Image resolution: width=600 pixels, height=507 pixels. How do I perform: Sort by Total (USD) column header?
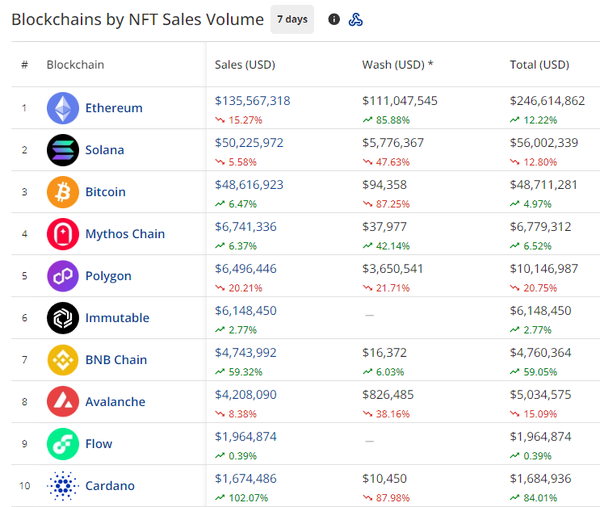tap(539, 65)
